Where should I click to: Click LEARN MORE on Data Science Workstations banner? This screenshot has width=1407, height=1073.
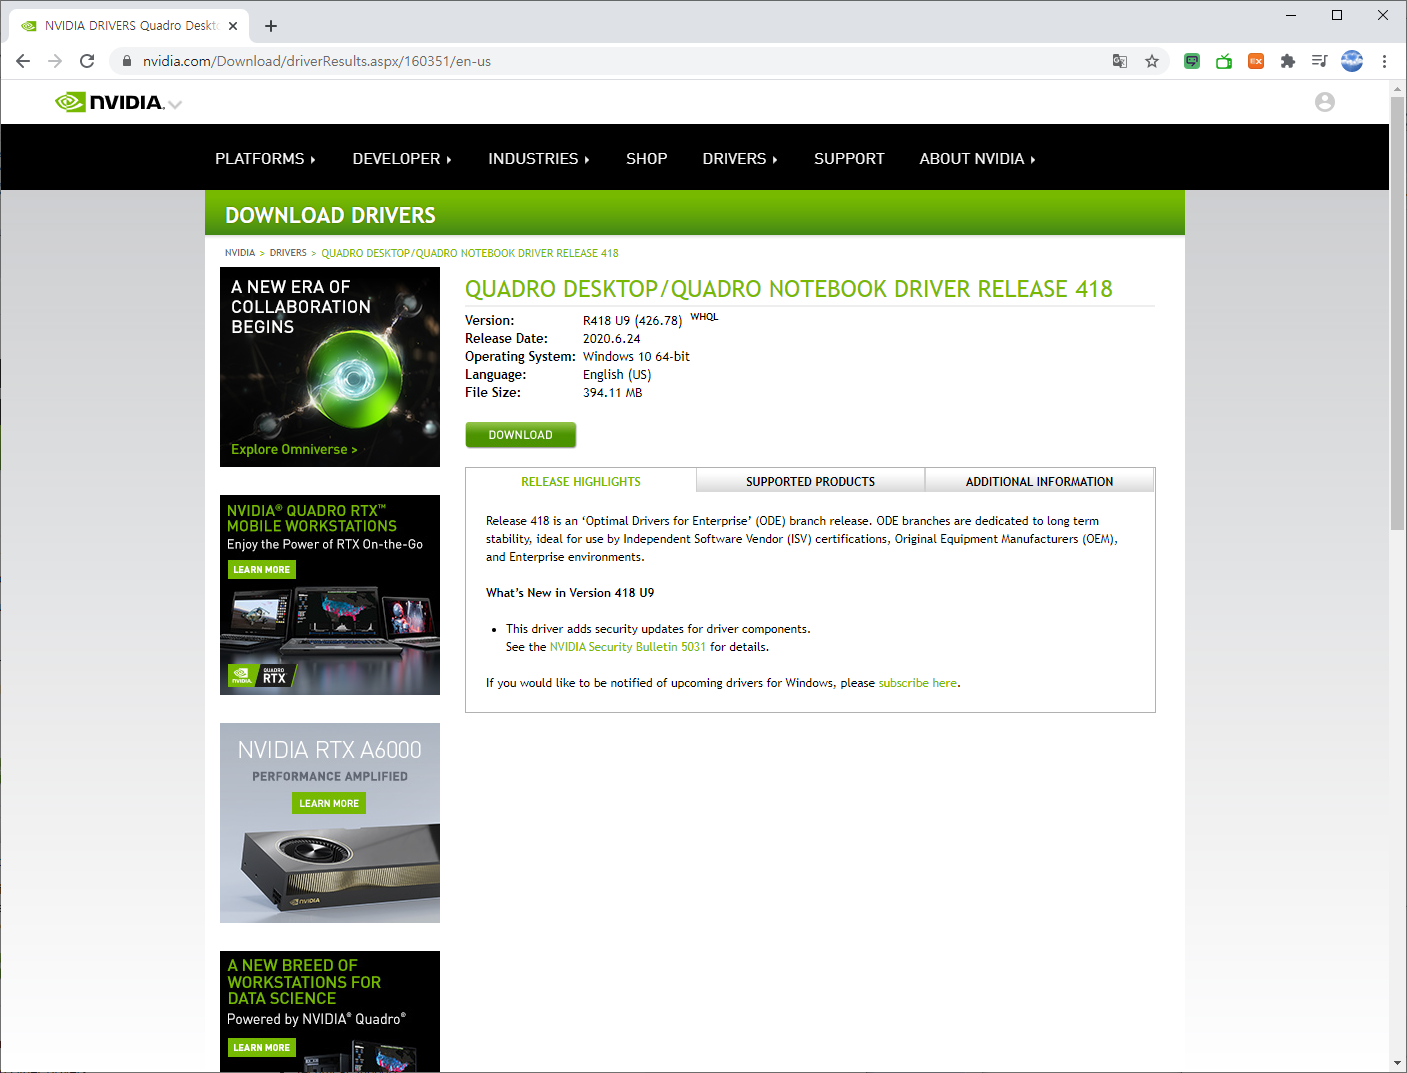click(262, 1047)
